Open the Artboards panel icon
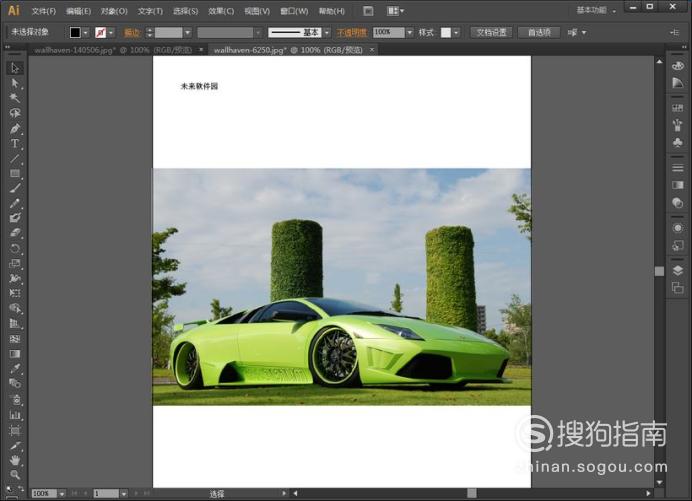This screenshot has height=501, width=692. coord(677,288)
